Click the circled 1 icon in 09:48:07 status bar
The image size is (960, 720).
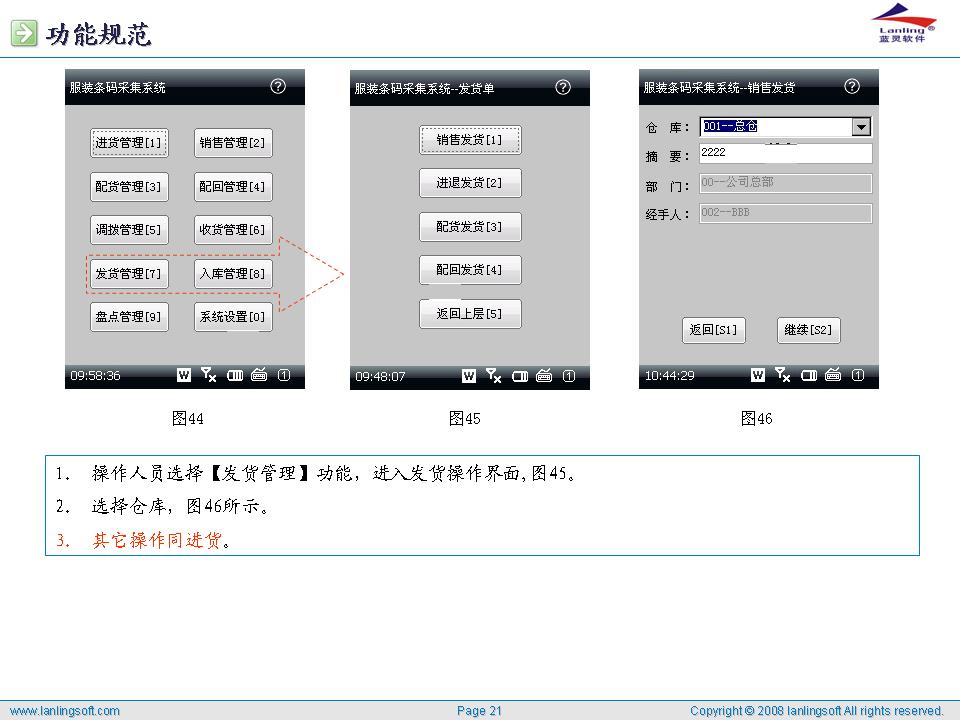[569, 376]
